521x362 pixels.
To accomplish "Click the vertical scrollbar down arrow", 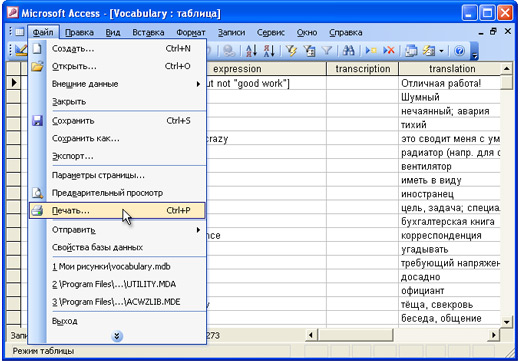I will (507, 322).
